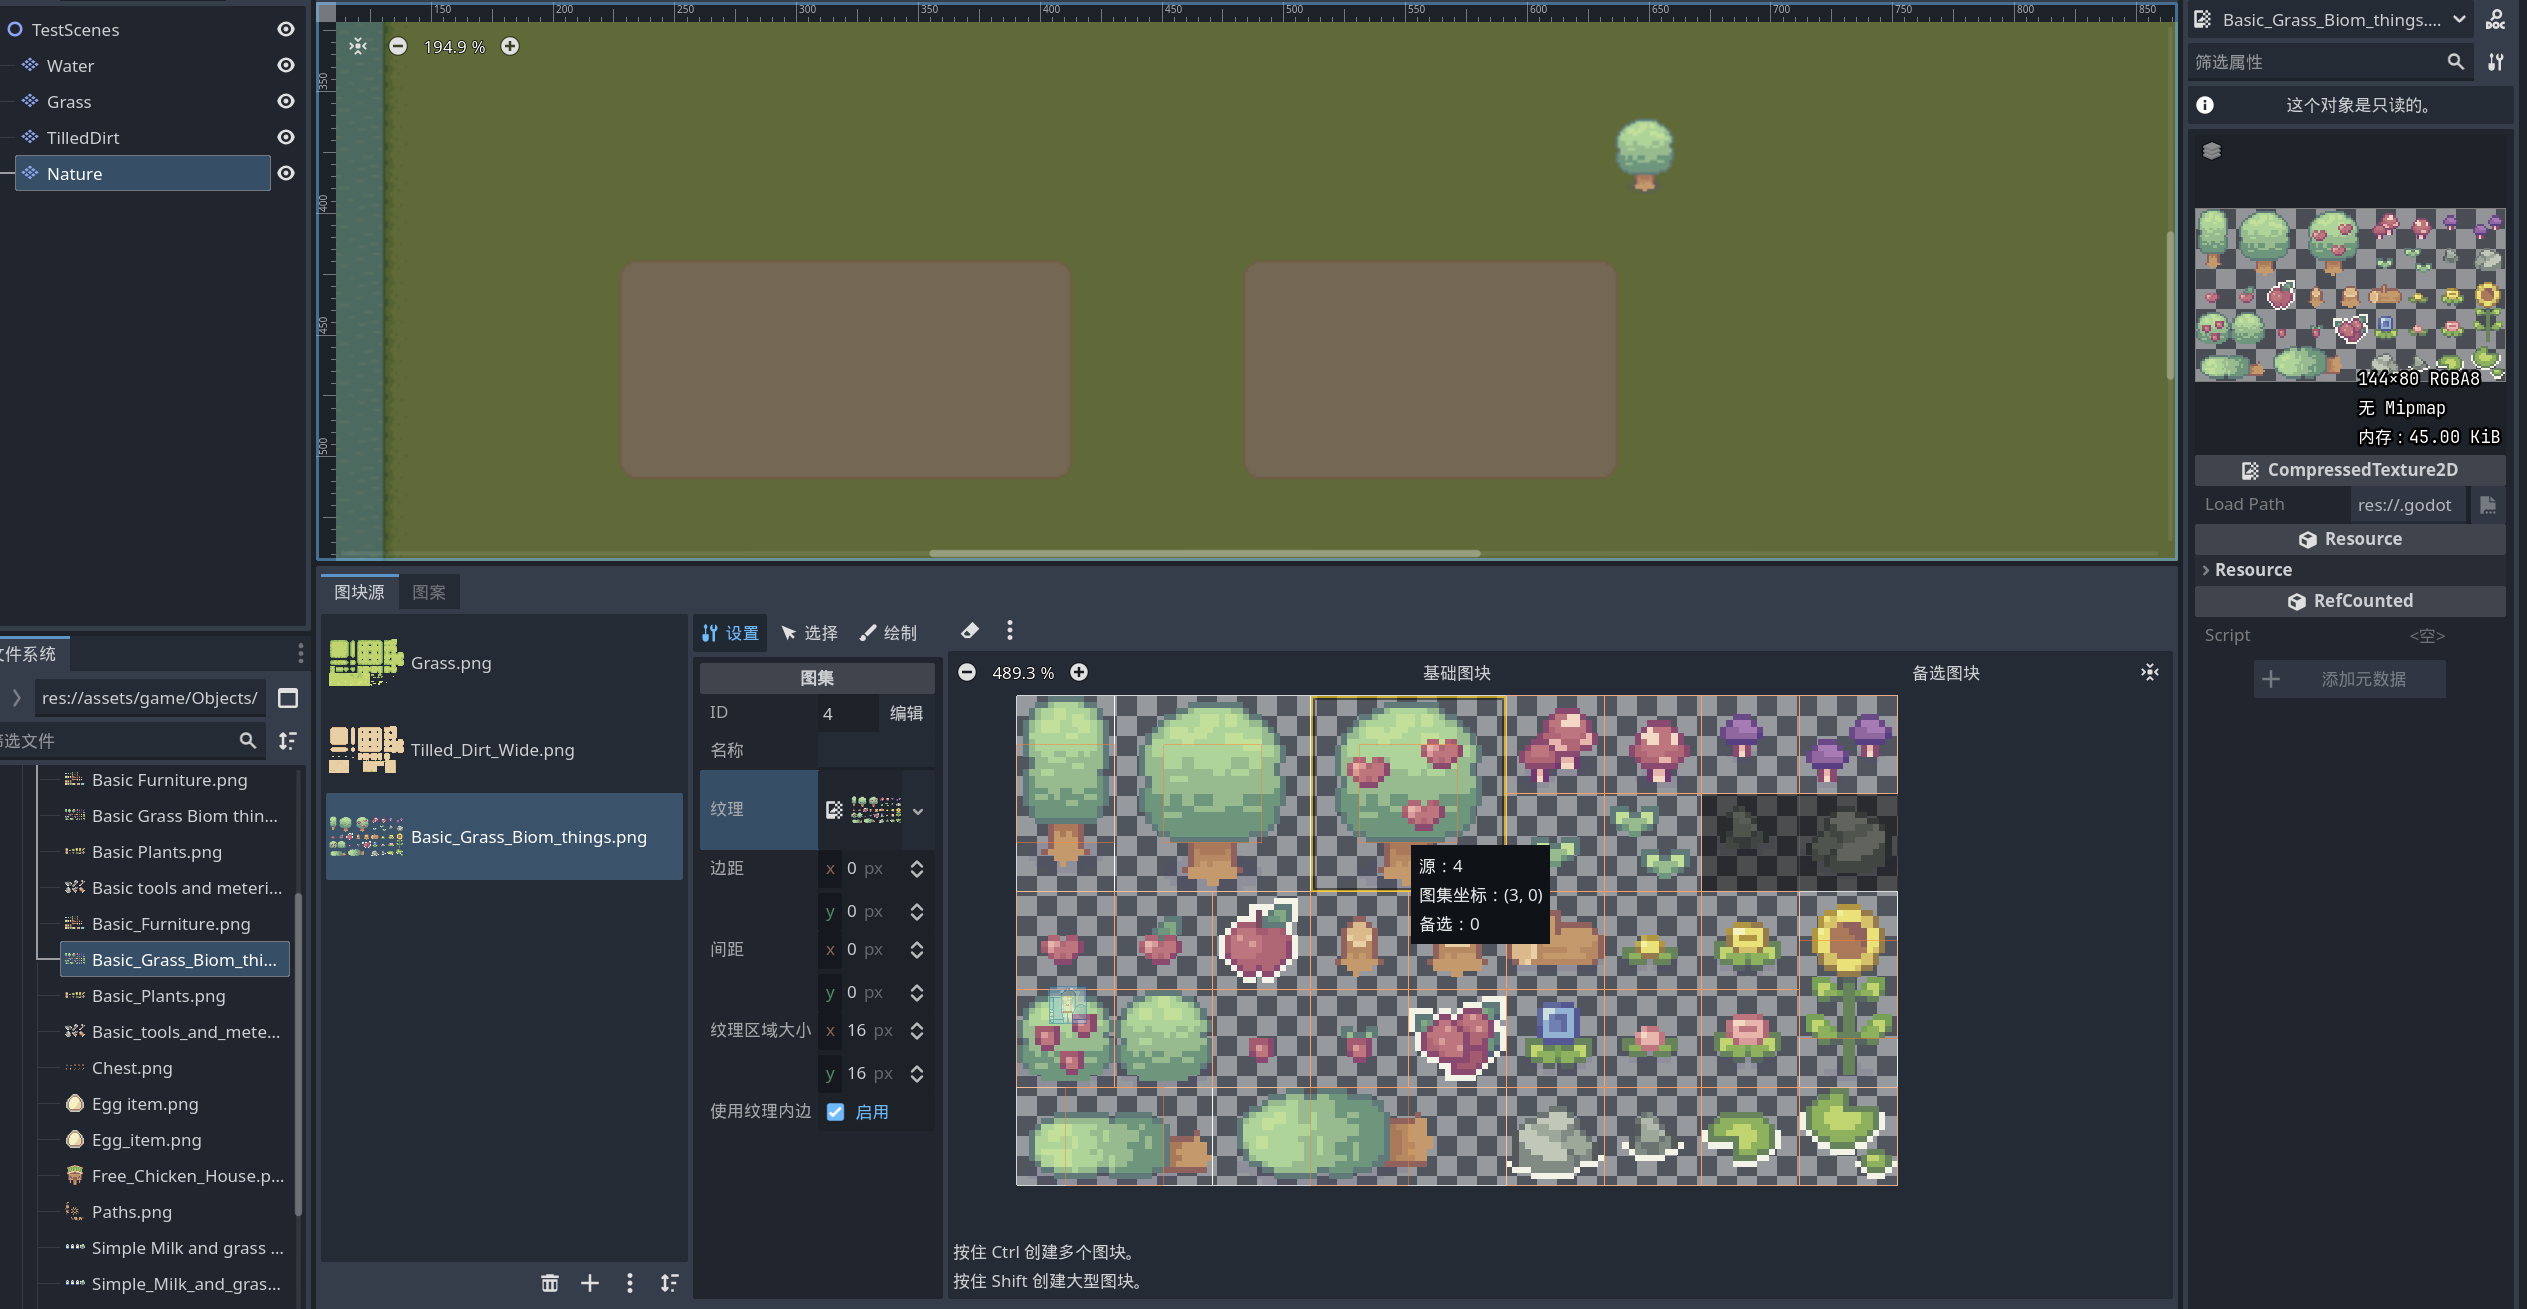
Task: Add new tile source with plus icon
Action: click(x=590, y=1283)
